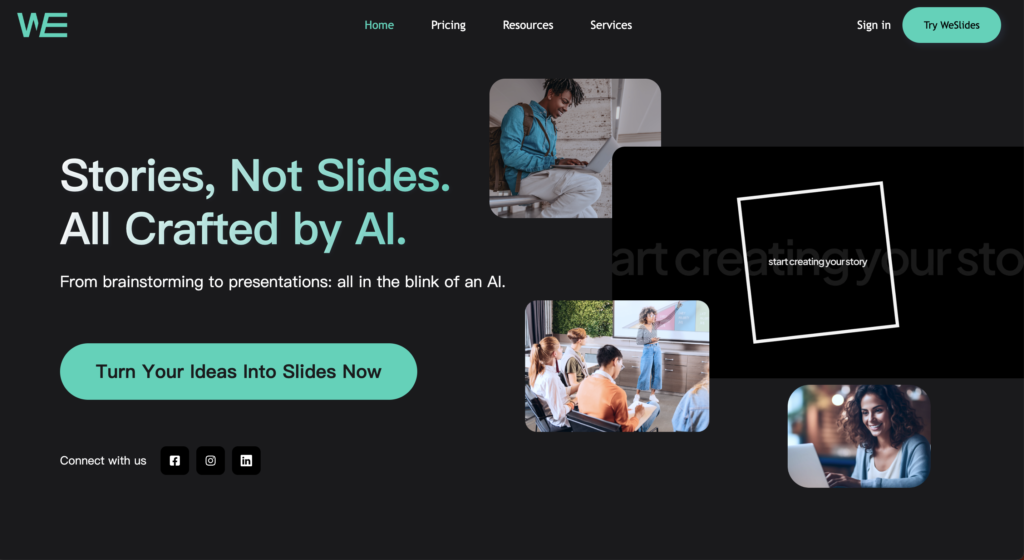Open the Resources menu item
This screenshot has width=1024, height=560.
pos(528,25)
